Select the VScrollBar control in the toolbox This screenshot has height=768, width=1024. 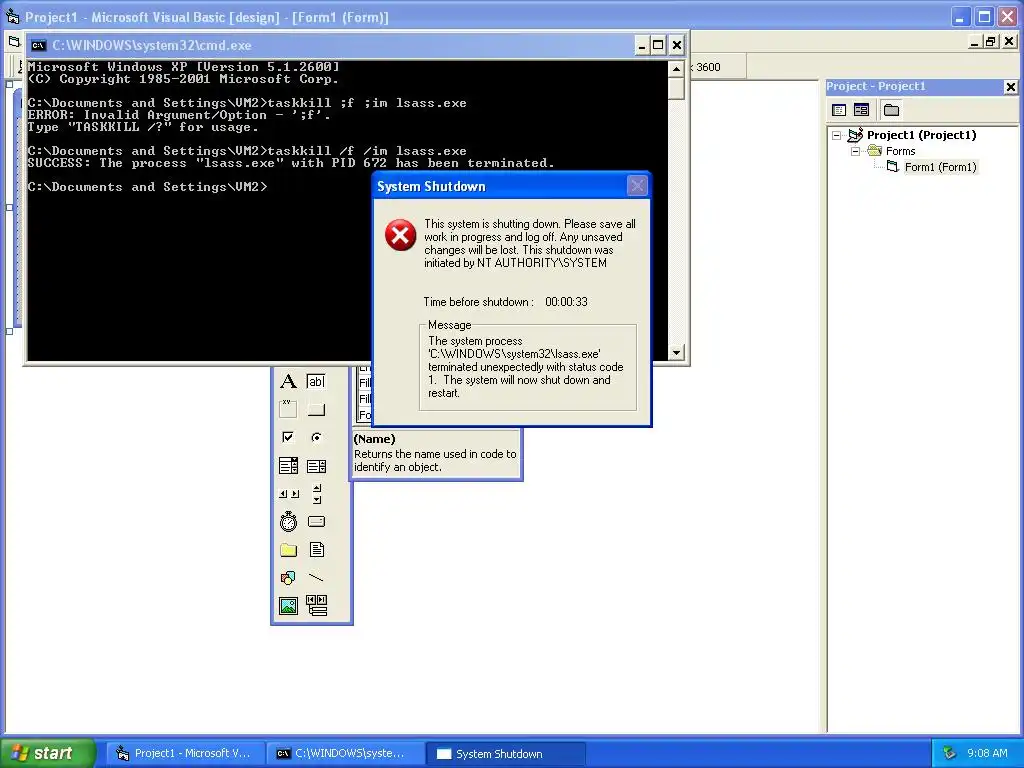pos(316,494)
